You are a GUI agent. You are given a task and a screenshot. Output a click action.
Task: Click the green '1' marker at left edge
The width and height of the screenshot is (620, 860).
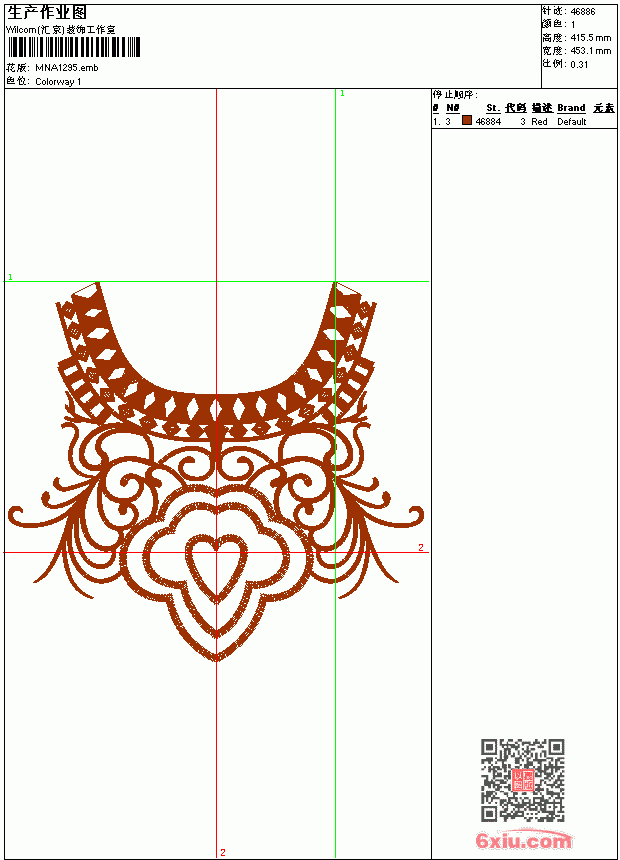click(x=10, y=278)
